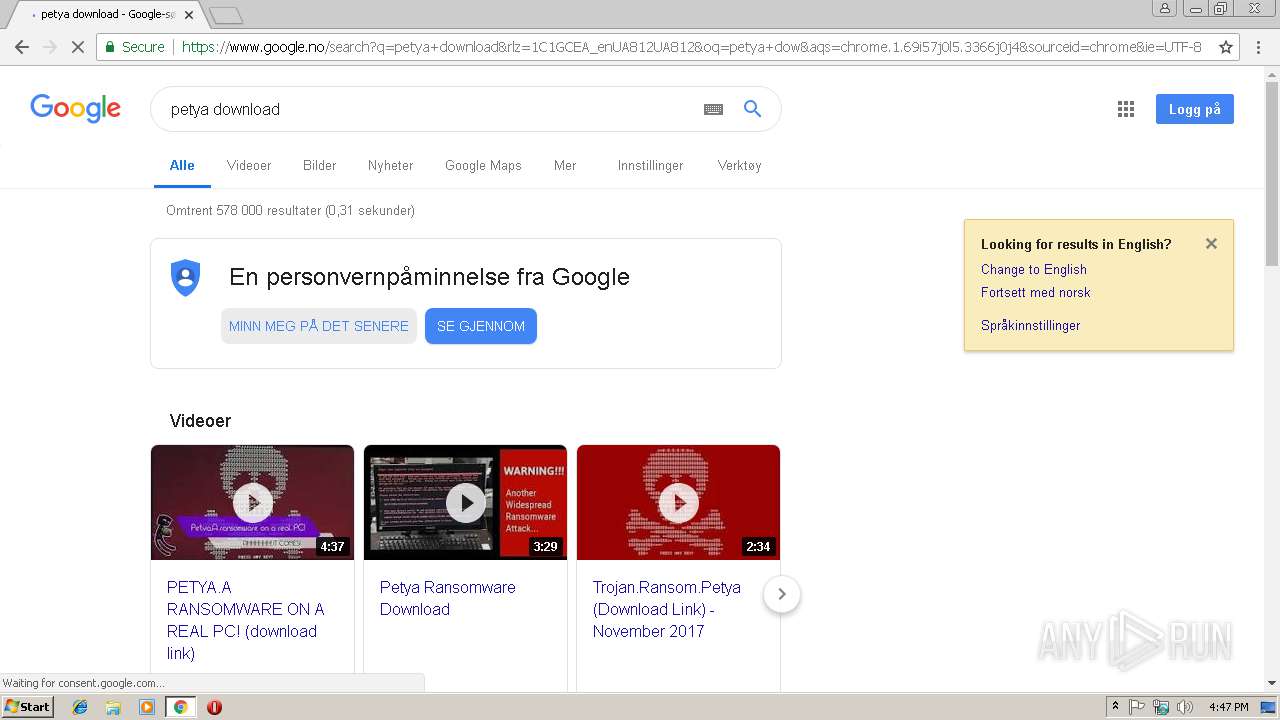
Task: Open Action Center flag icon
Action: [x=1137, y=707]
